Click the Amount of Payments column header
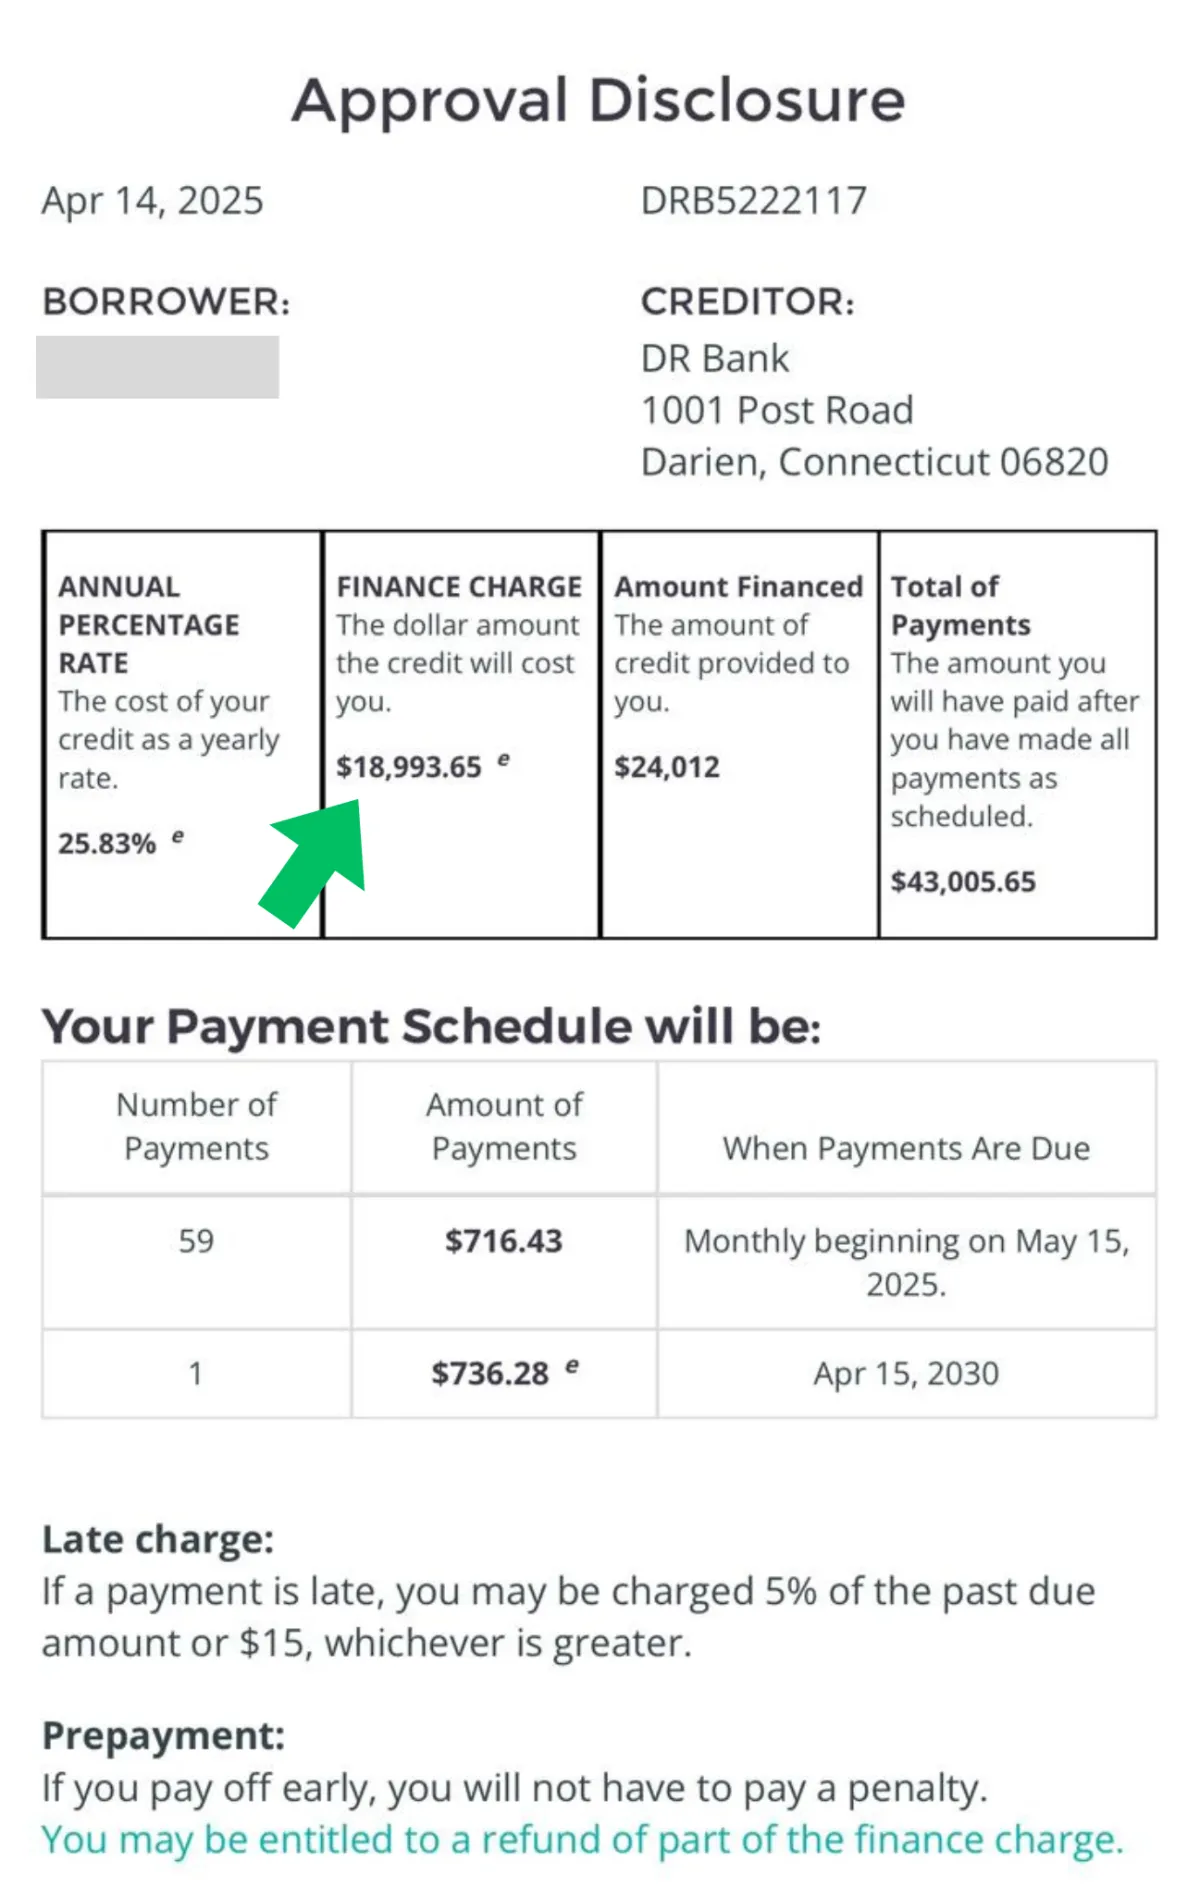This screenshot has height=1886, width=1200. click(504, 1126)
